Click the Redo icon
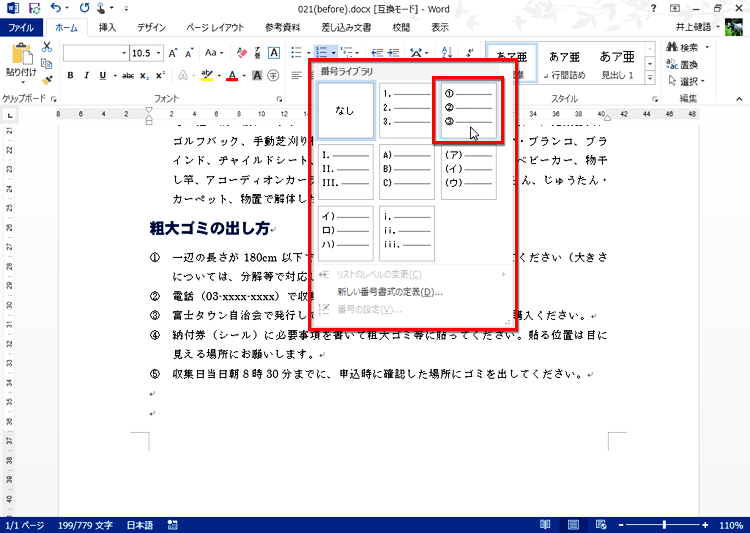Screen dimensions: 750x533 point(85,8)
